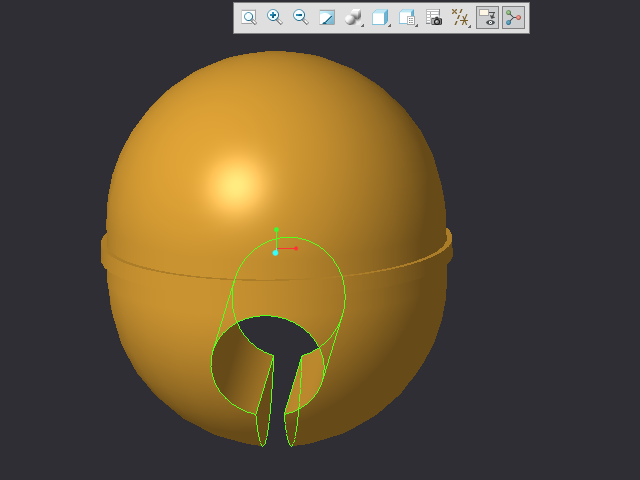Open the Display Style dropdown
This screenshot has height=480, width=640.
coord(354,18)
